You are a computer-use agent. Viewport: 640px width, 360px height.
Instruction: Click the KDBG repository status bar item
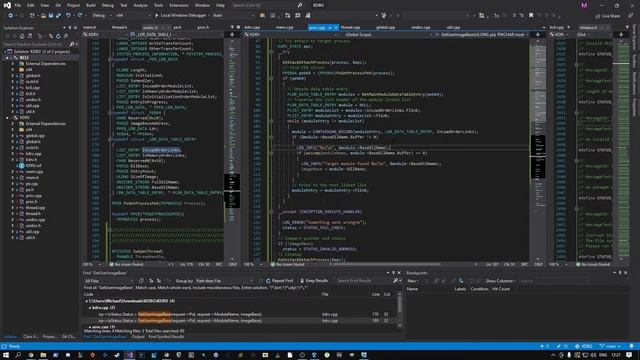(584, 346)
